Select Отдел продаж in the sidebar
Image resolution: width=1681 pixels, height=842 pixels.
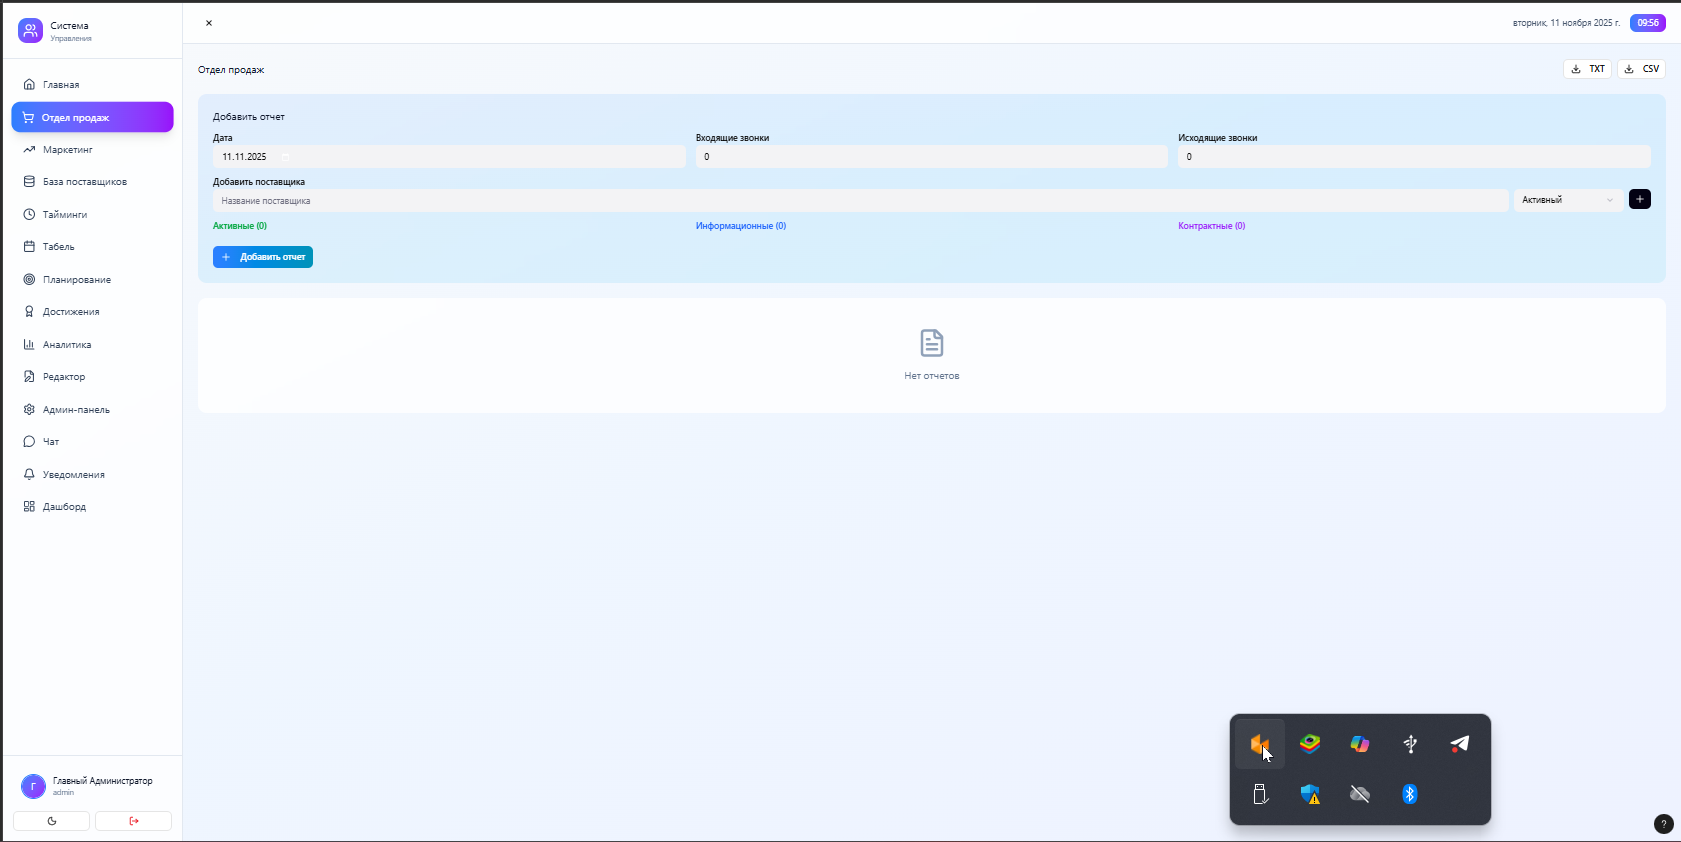[x=92, y=117]
